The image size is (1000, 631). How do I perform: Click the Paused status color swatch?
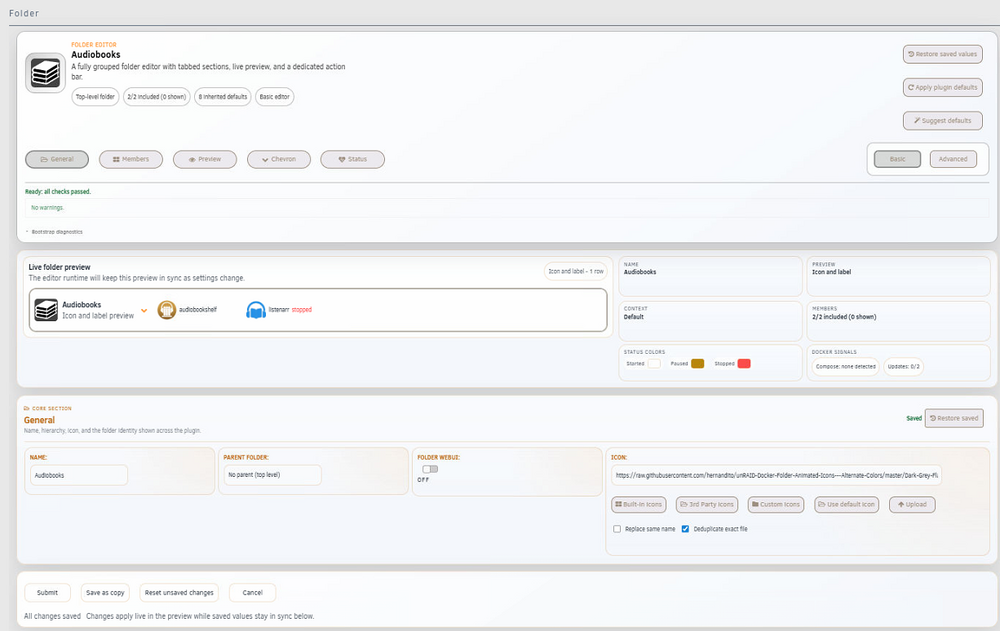[x=697, y=364]
